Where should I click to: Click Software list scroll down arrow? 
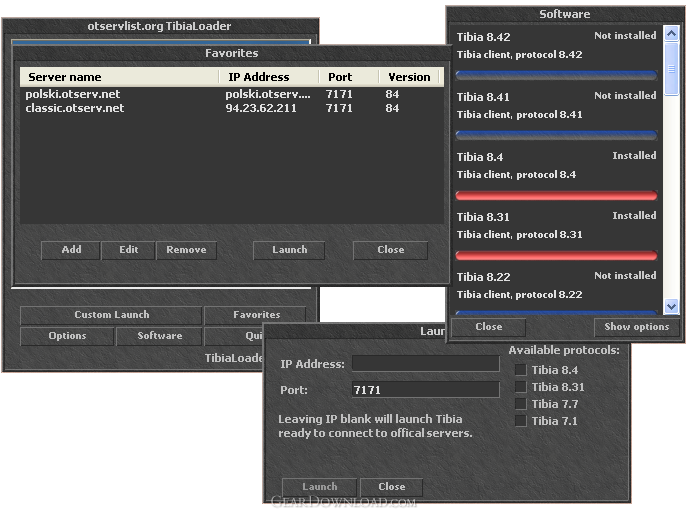pos(671,306)
